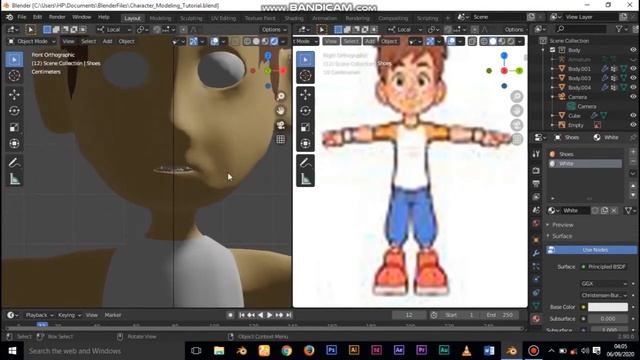Open Object Mode dropdown in left viewport
The width and height of the screenshot is (640, 360).
(32, 41)
